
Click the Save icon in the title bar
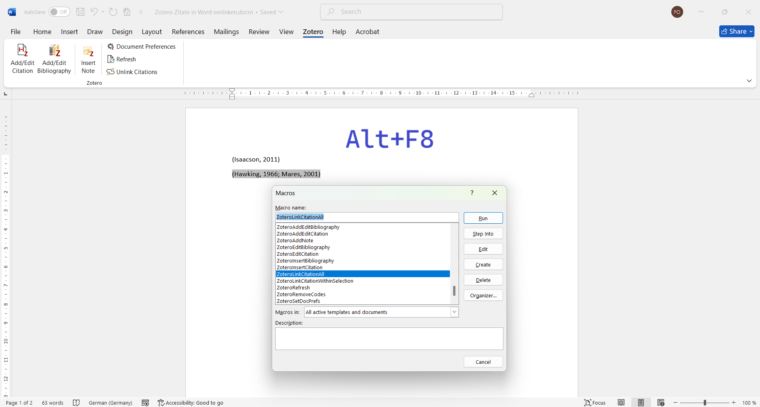(x=80, y=12)
